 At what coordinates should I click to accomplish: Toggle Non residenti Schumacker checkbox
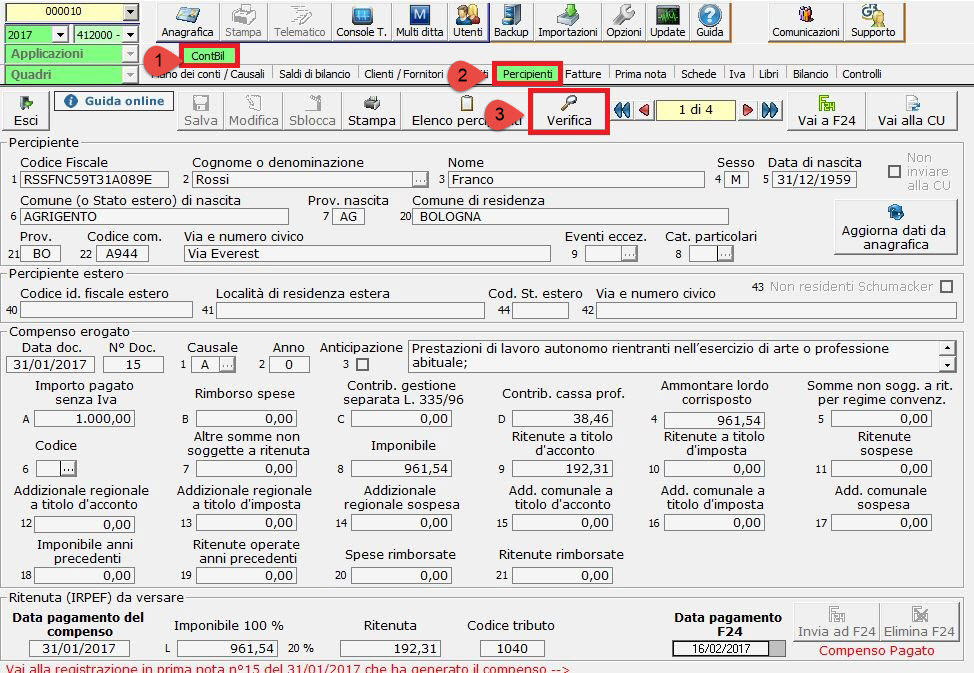coord(946,287)
